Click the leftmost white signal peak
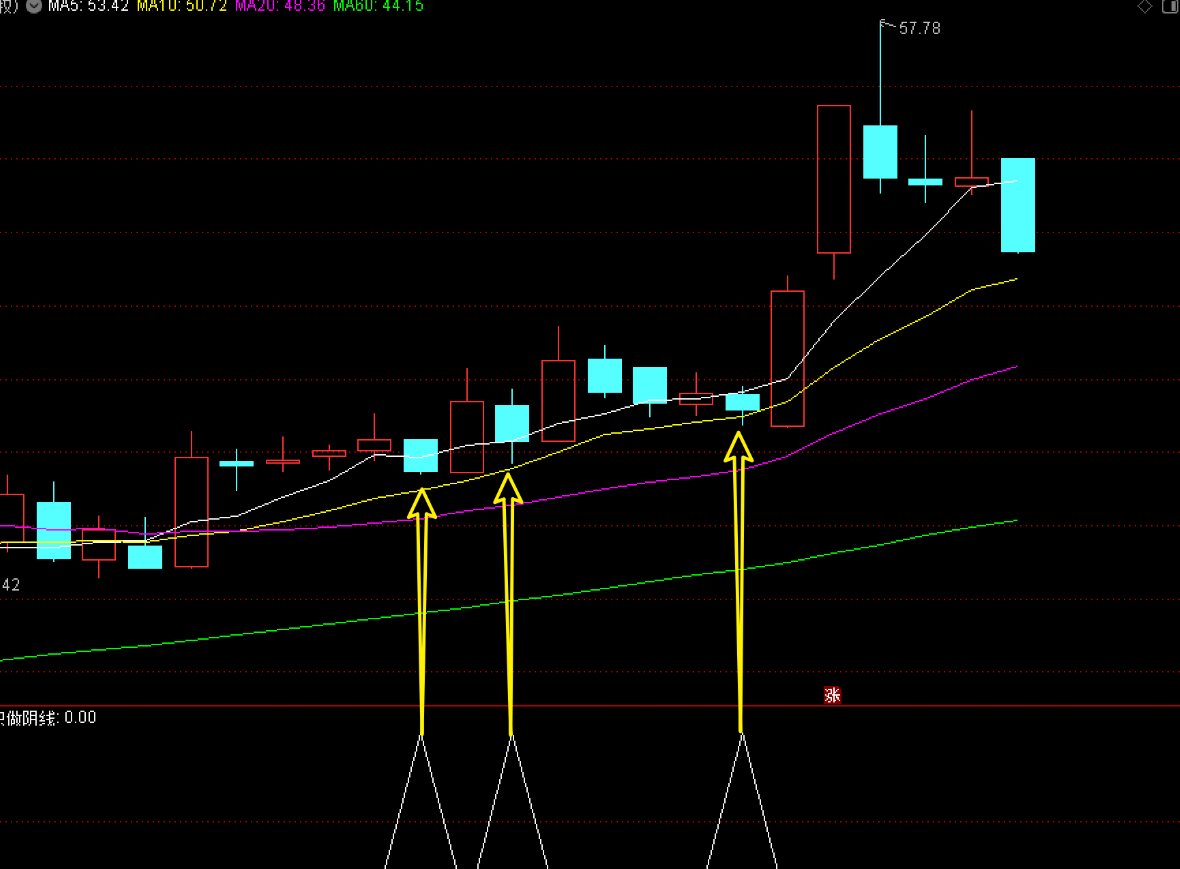The image size is (1180, 869). tap(421, 737)
